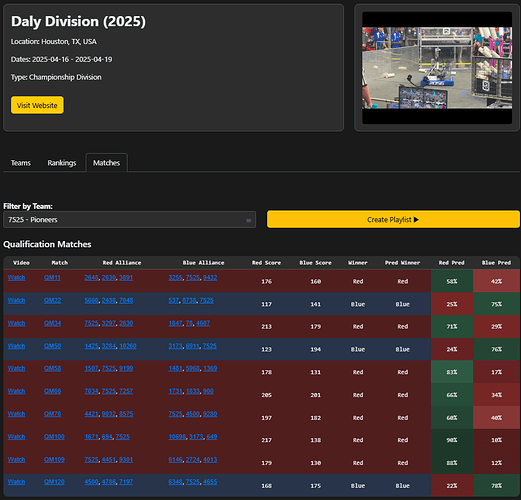Watch the QM11 match video

[x=16, y=278]
